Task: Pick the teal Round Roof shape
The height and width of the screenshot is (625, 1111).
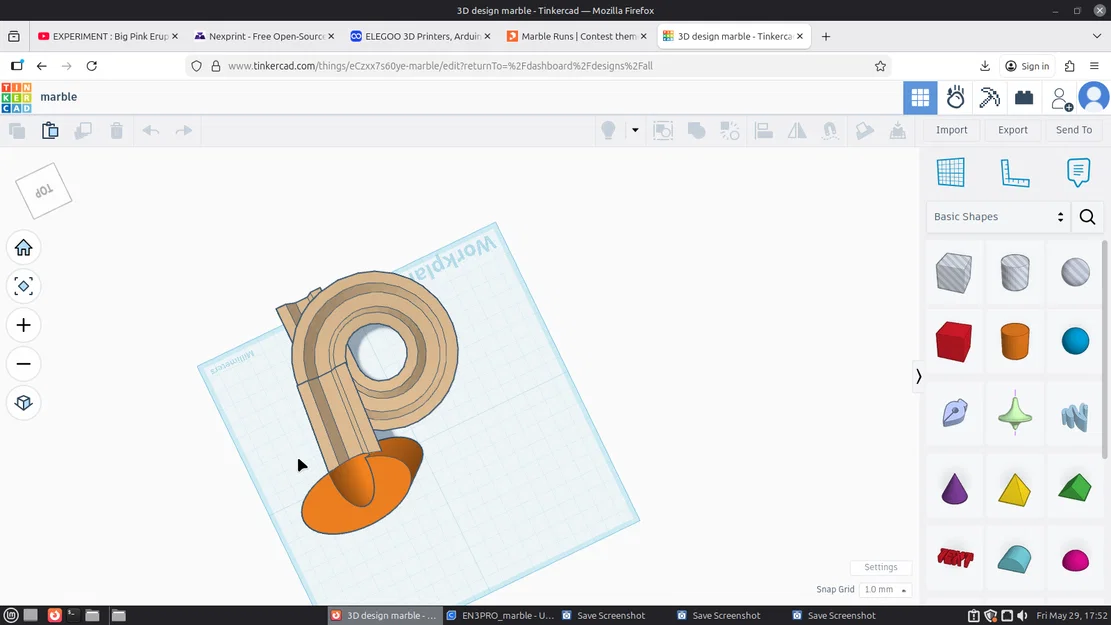Action: coord(1015,558)
